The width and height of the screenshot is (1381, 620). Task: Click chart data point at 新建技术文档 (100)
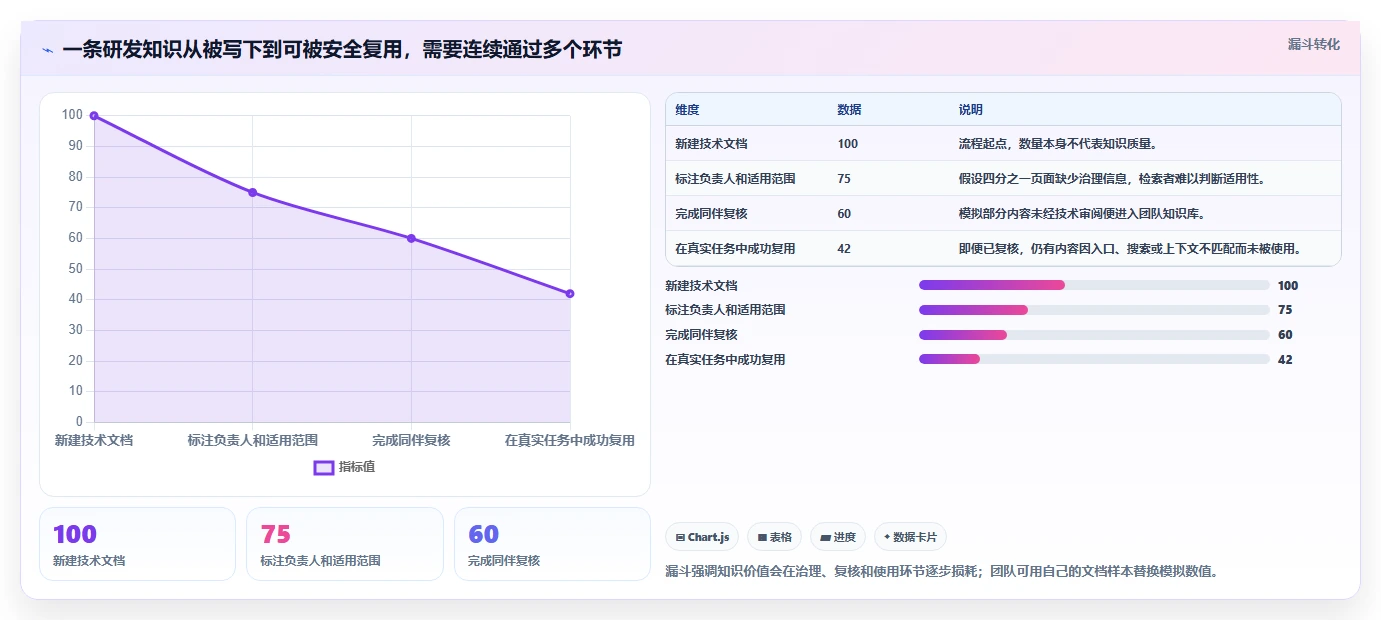(x=94, y=116)
